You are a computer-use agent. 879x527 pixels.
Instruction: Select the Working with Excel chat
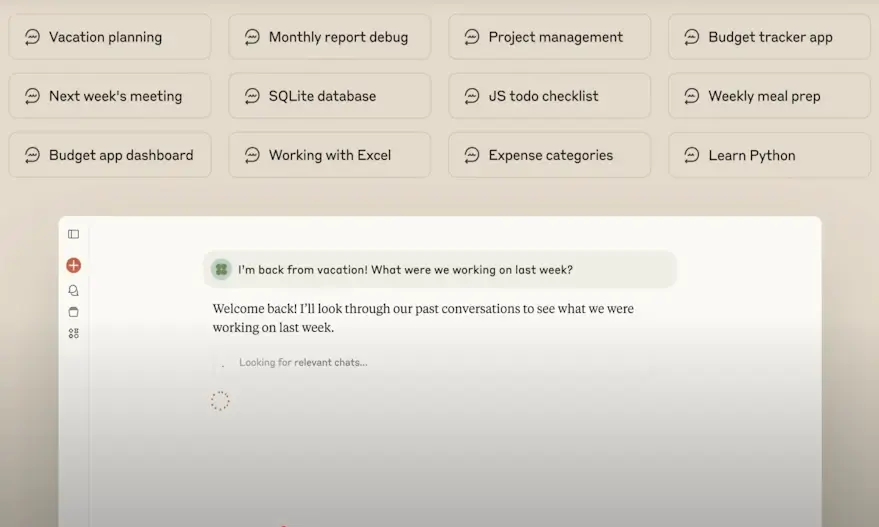[330, 155]
